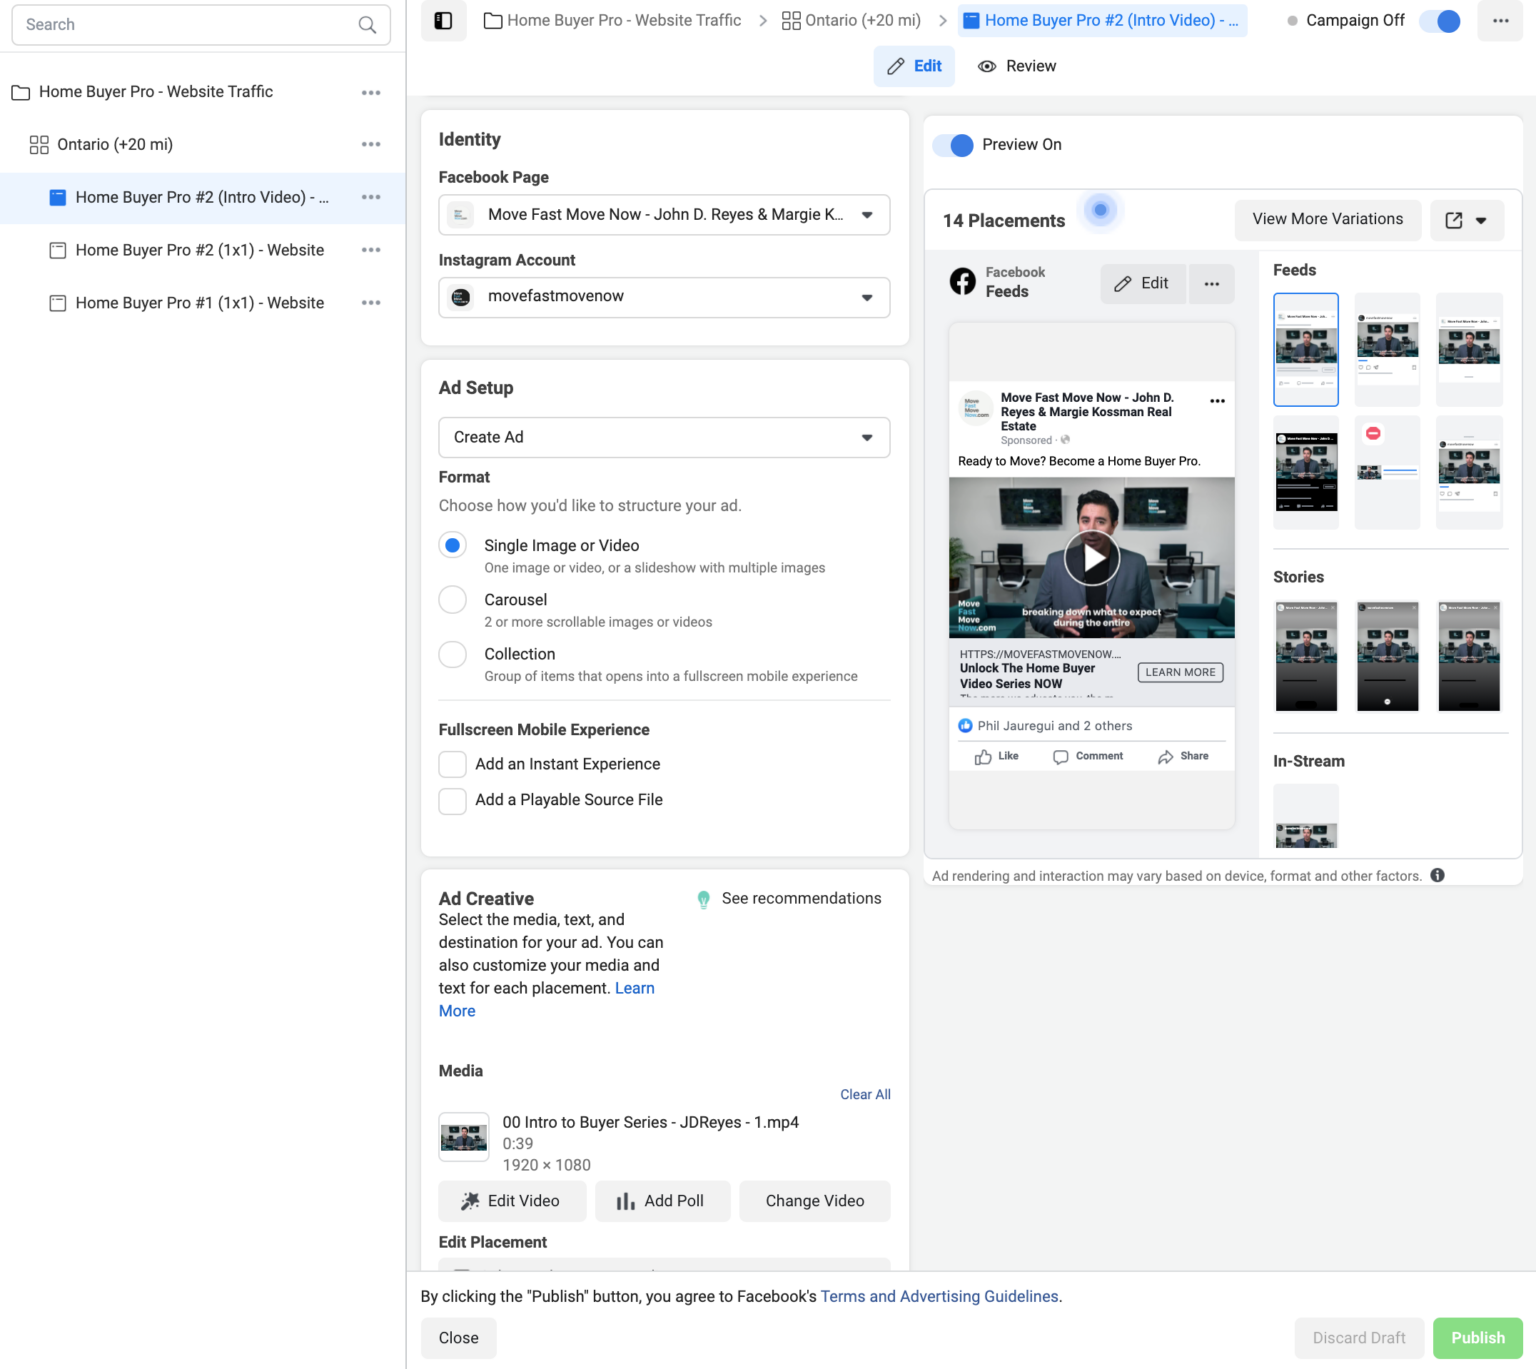Viewport: 1536px width, 1369px height.
Task: Select the dark Feeds placement thumbnail
Action: [x=1306, y=472]
